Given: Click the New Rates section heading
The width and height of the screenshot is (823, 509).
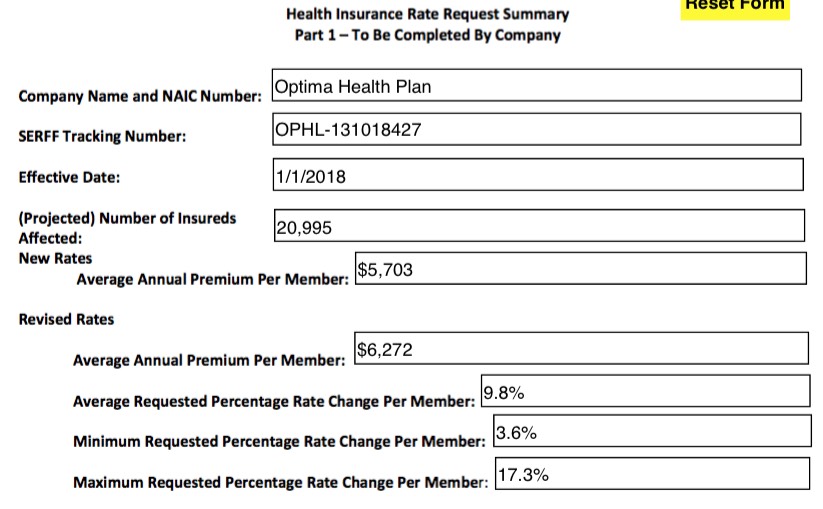Looking at the screenshot, I should click(55, 258).
